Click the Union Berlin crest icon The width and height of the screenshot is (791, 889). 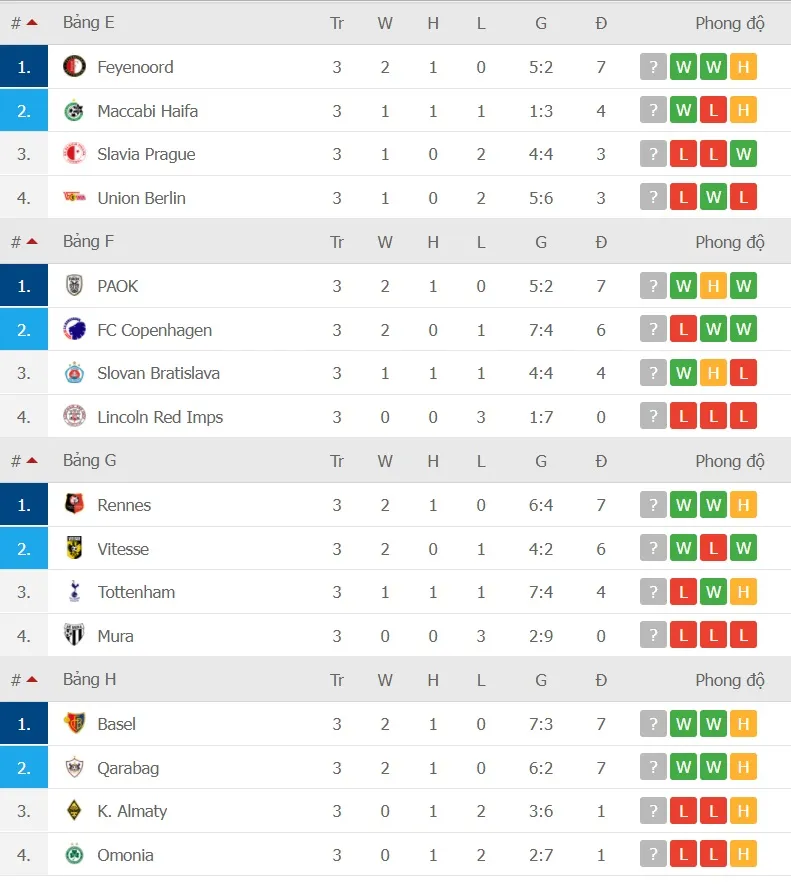point(74,198)
